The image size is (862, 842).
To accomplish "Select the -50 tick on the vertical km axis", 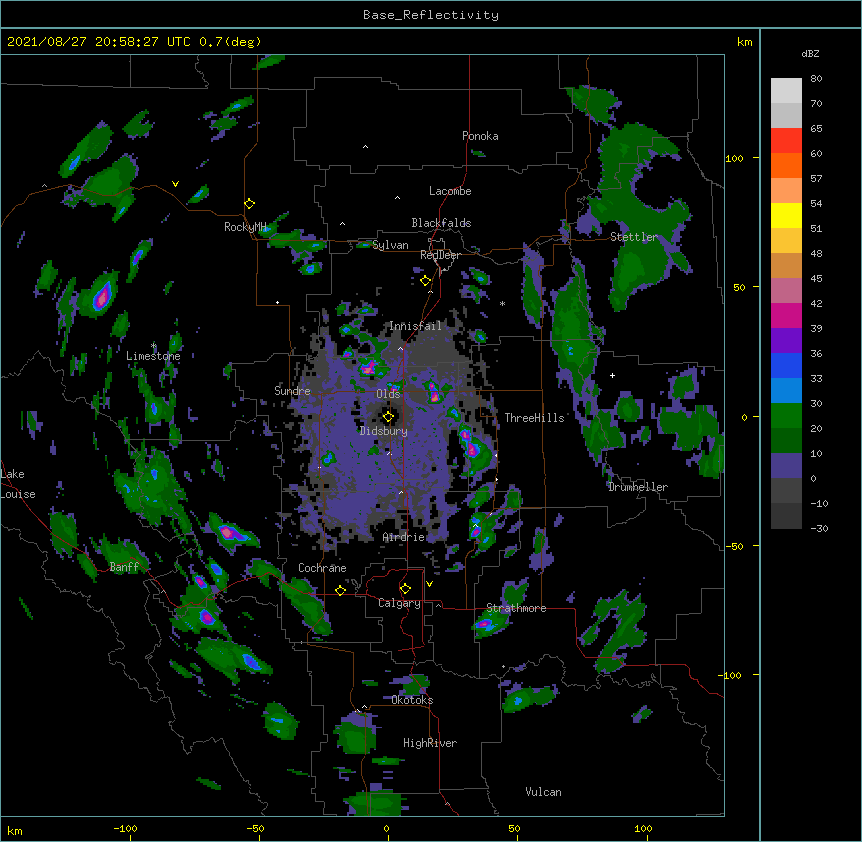I will [734, 546].
